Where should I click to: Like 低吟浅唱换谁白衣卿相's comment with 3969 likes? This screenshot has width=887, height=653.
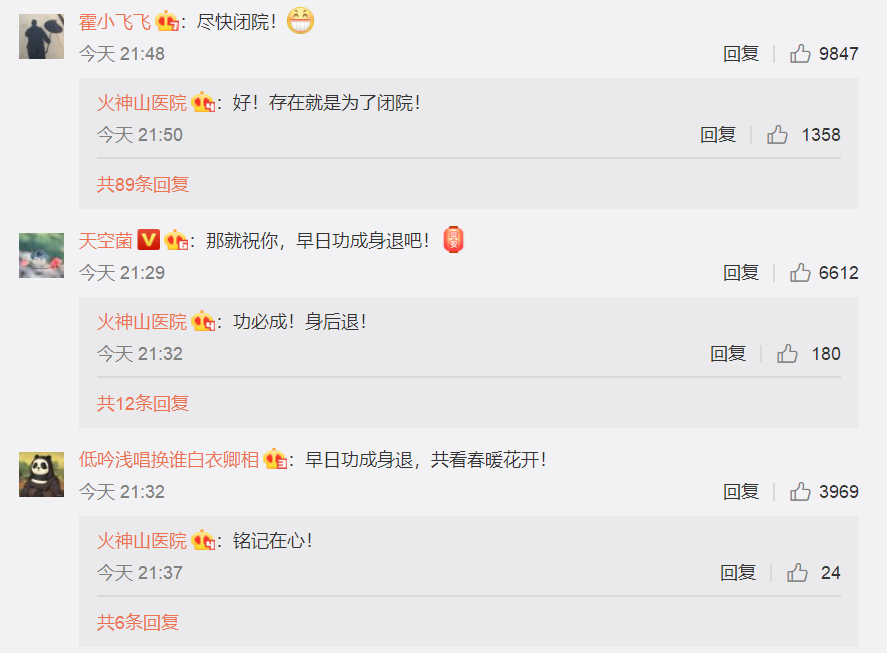(800, 492)
